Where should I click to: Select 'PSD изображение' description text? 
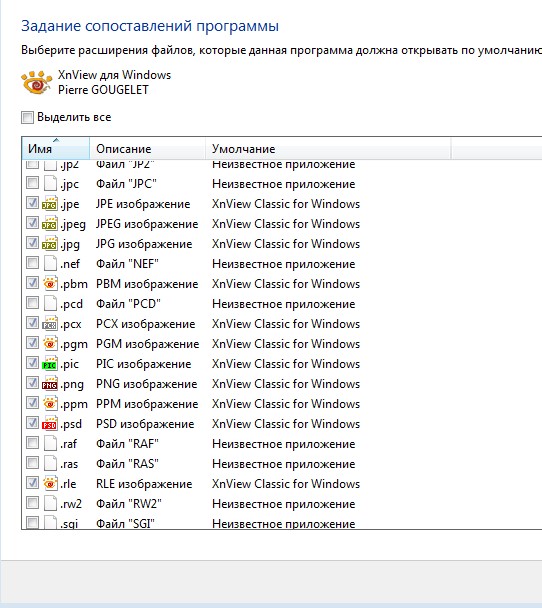pos(145,424)
